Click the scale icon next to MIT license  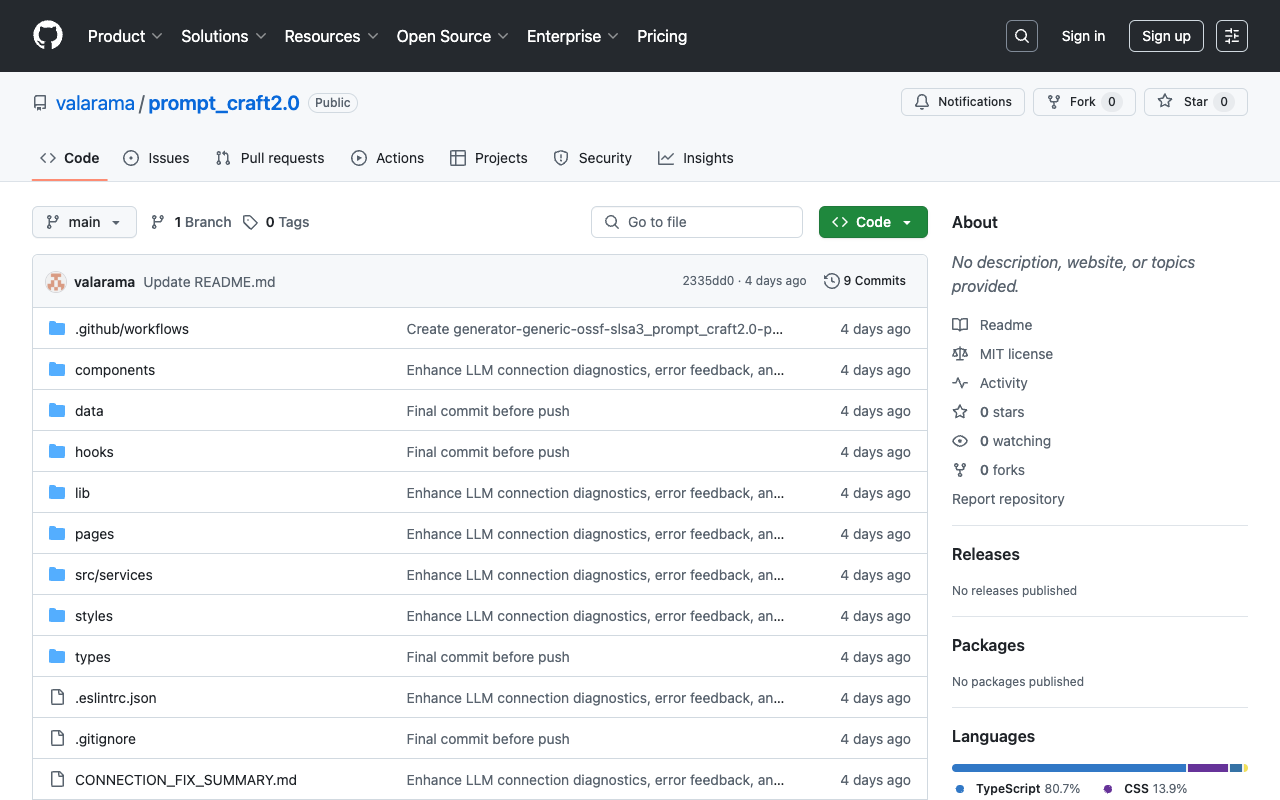pos(960,354)
